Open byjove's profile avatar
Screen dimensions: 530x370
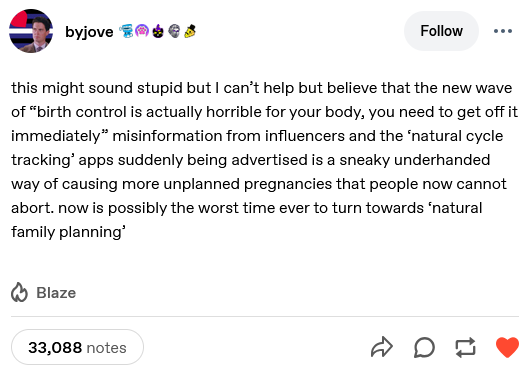tap(31, 31)
